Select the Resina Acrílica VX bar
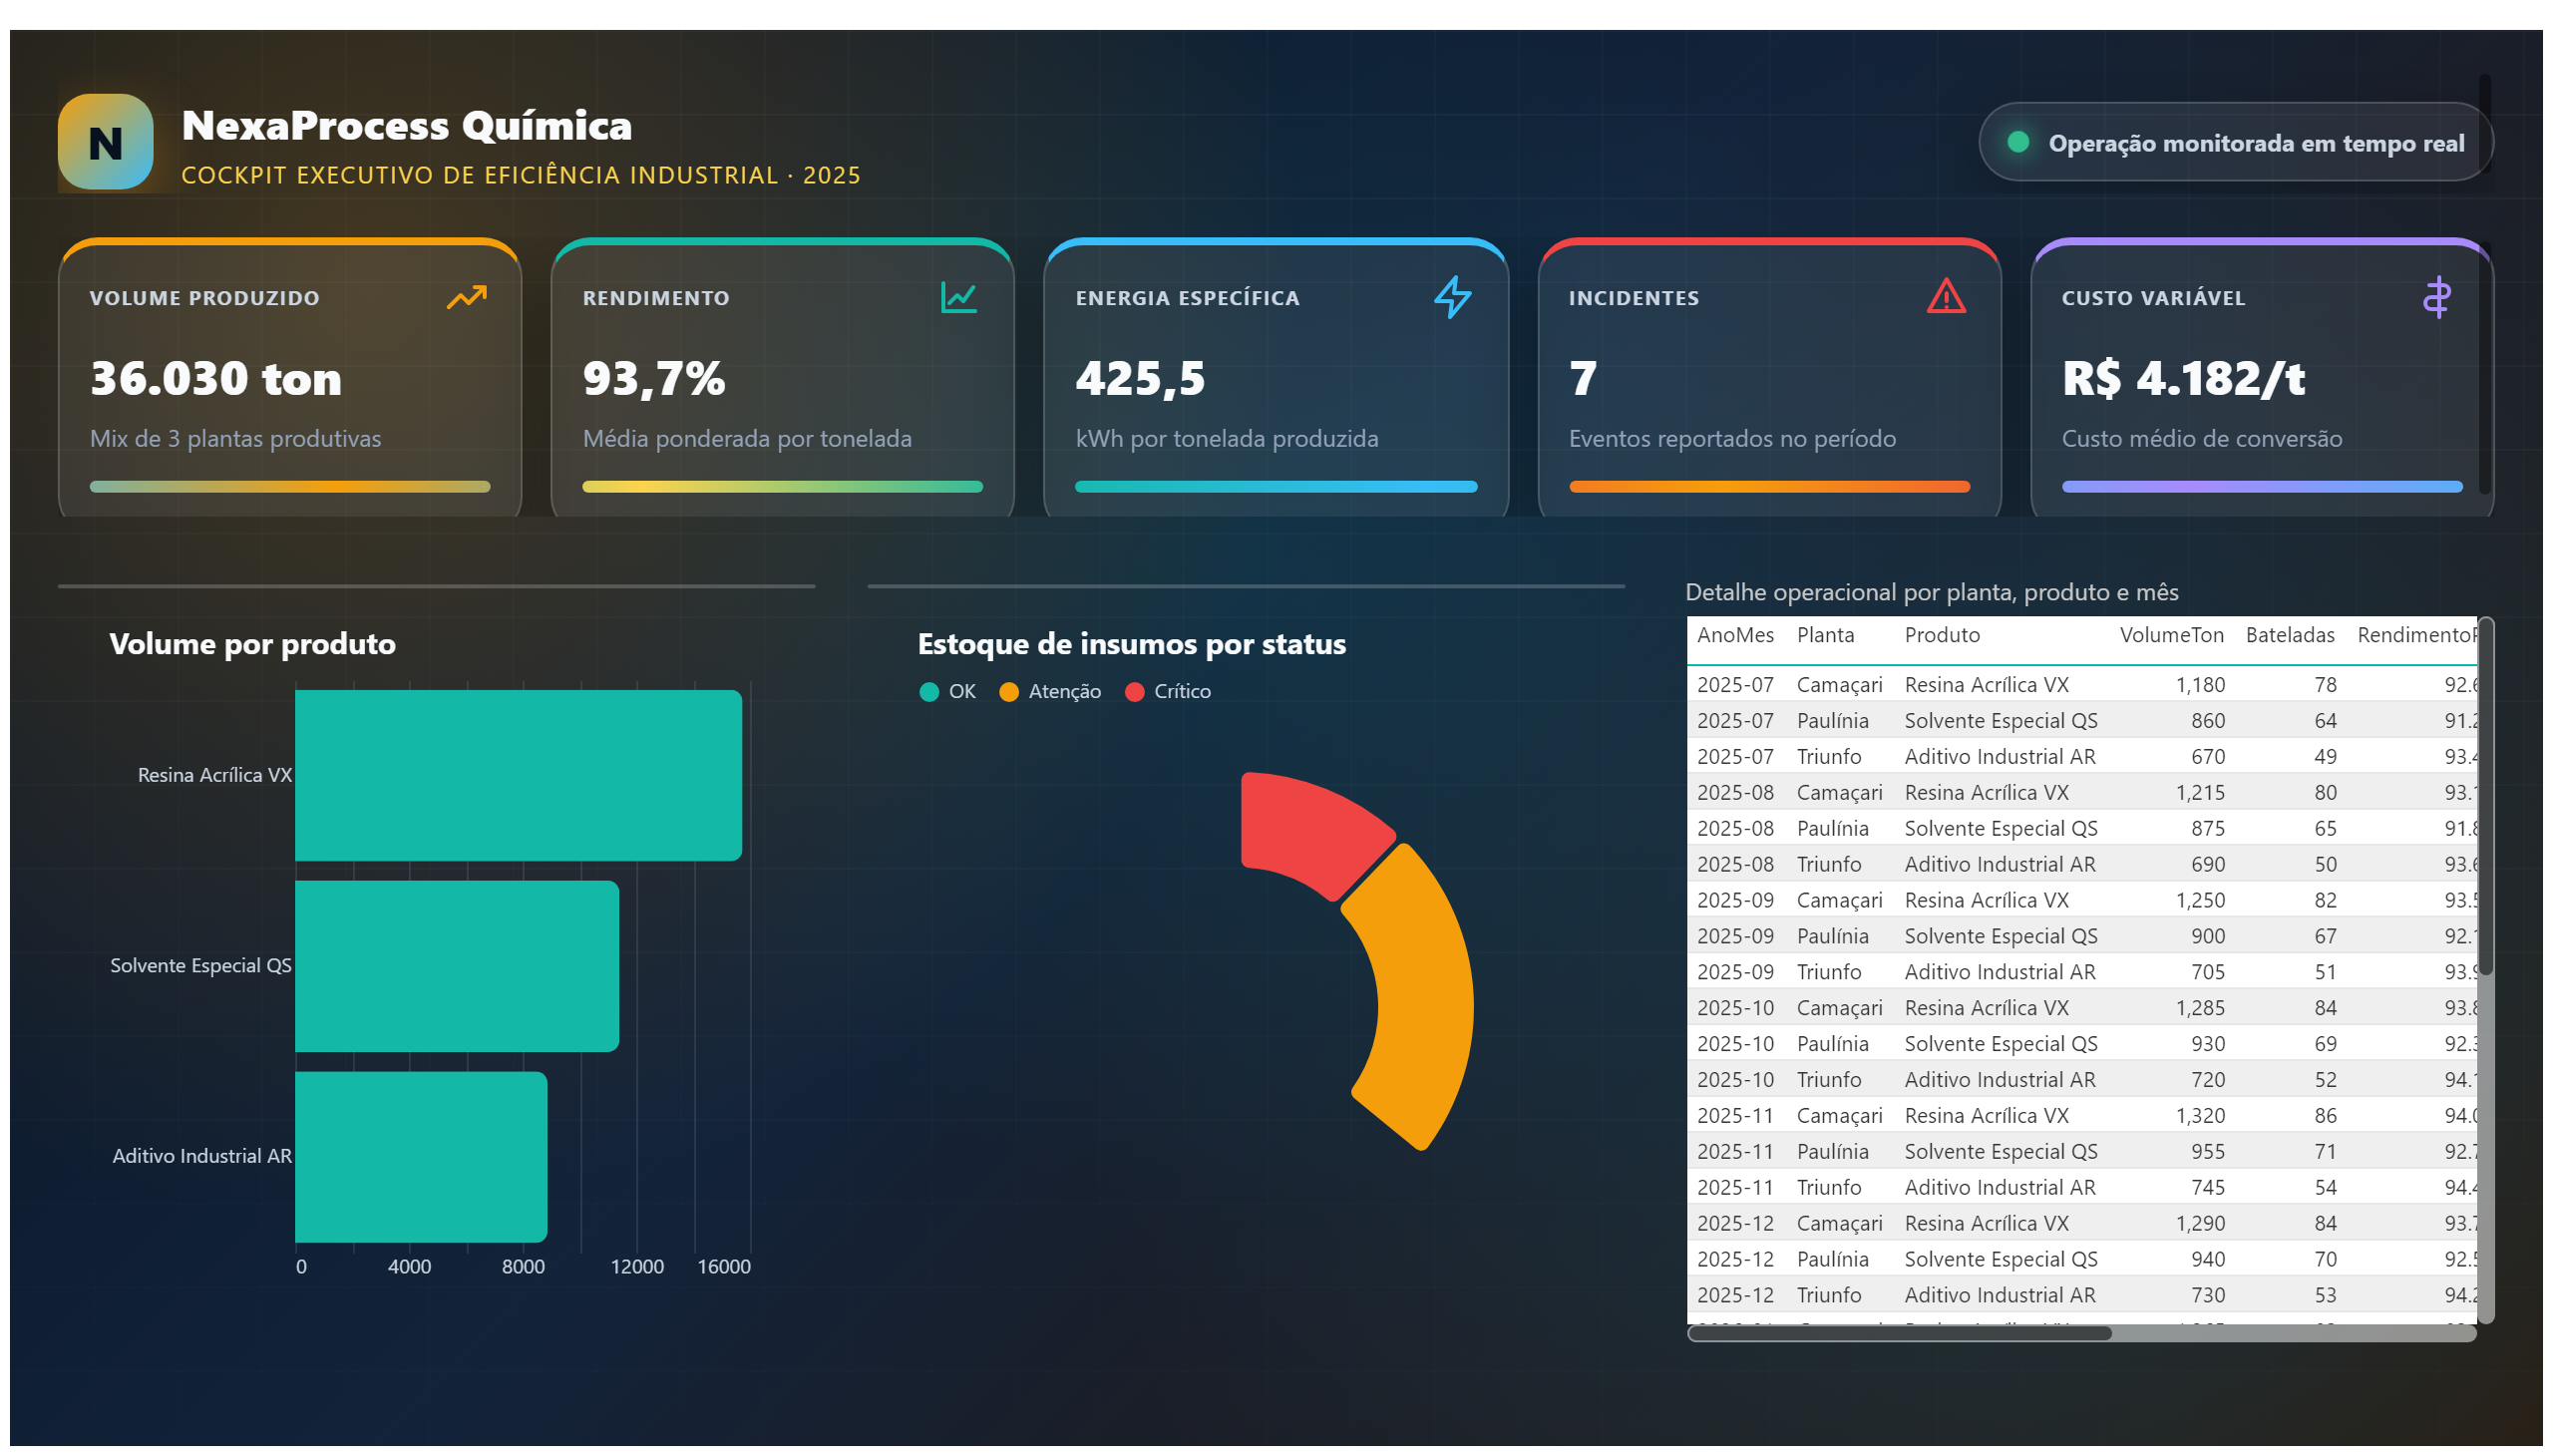 pos(518,775)
